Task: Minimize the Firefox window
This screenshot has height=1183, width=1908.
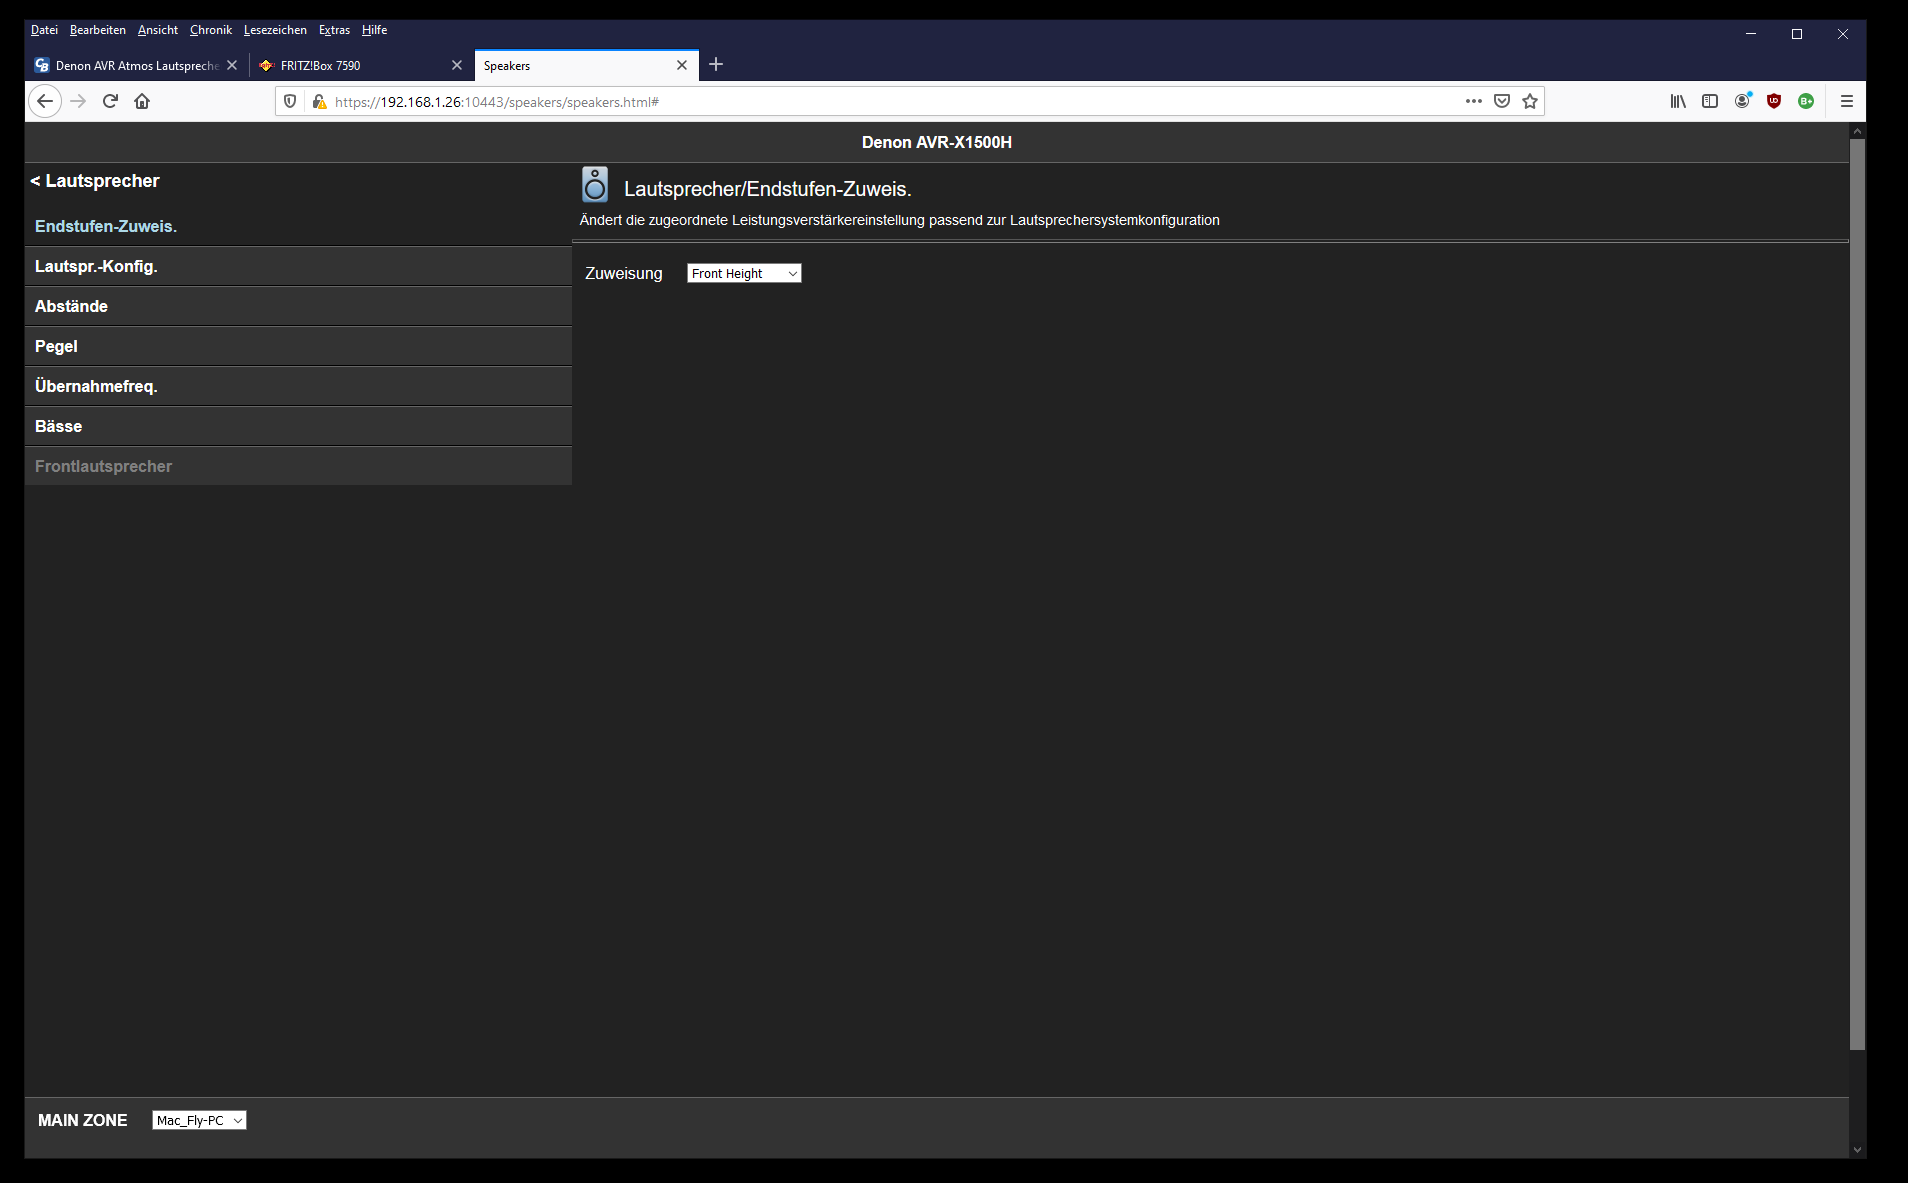Action: 1751,34
